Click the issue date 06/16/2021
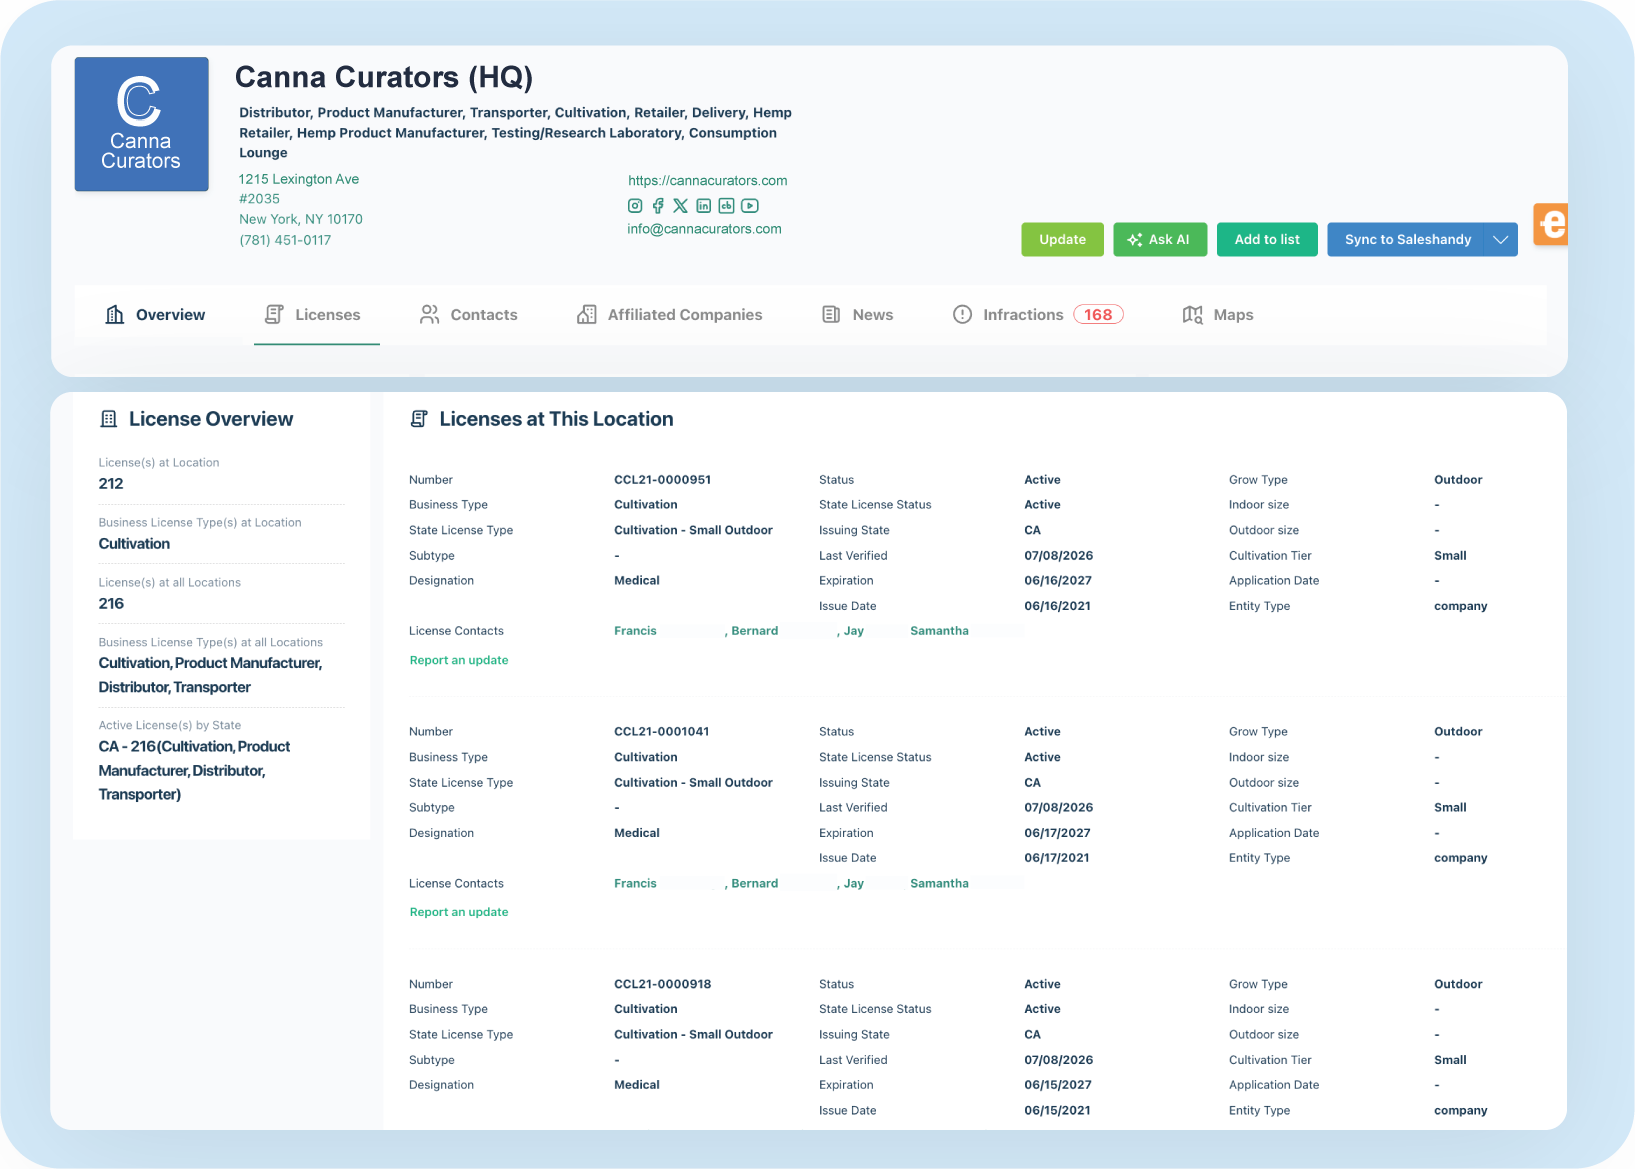The width and height of the screenshot is (1635, 1169). click(x=1058, y=606)
